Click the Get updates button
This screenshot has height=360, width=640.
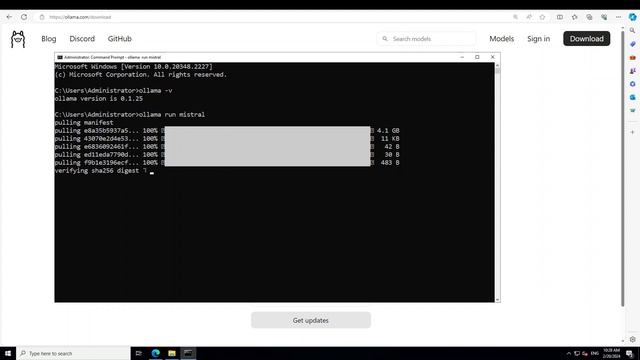(311, 320)
